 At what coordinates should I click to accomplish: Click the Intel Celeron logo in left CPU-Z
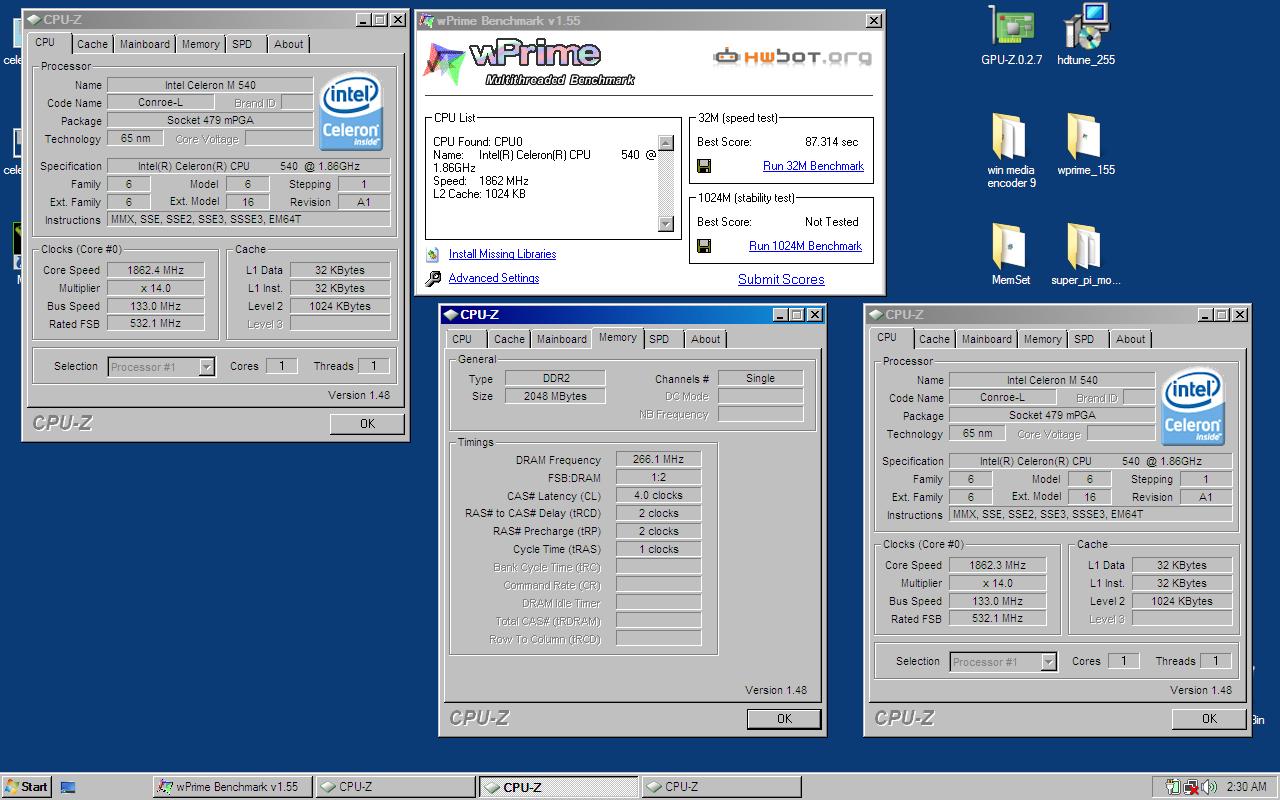click(351, 111)
